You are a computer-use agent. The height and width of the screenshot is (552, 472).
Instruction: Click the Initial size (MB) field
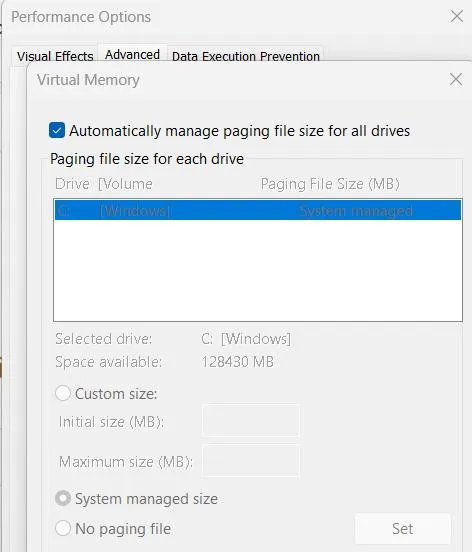pos(251,421)
